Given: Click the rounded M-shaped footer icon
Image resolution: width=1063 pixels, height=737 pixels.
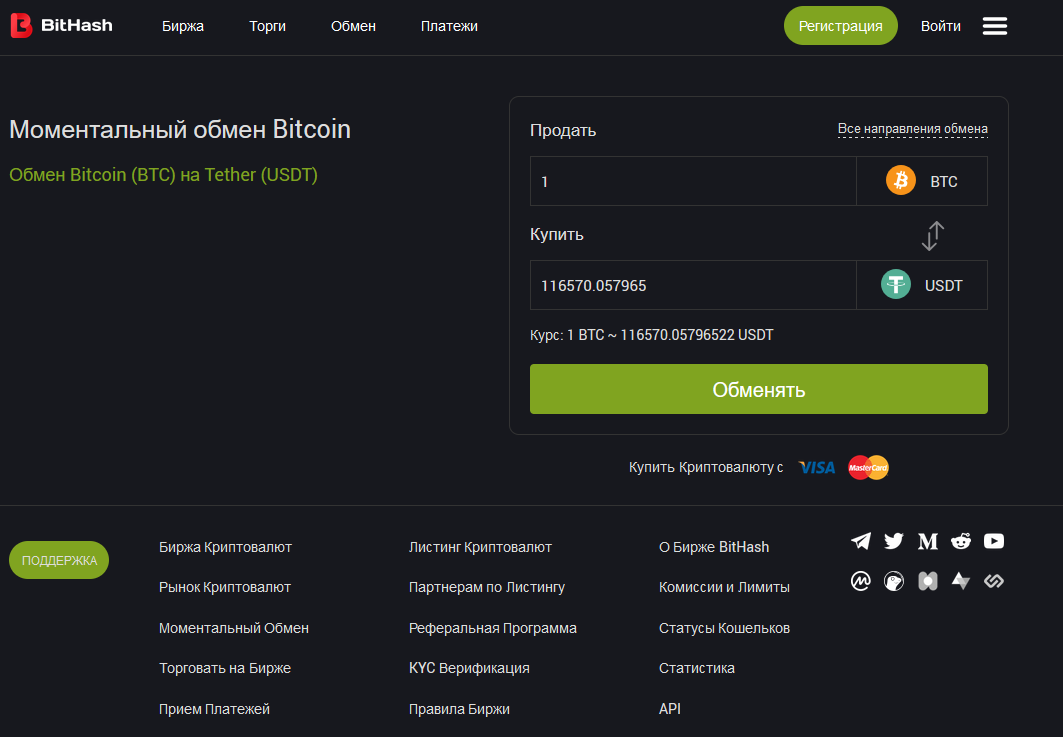Looking at the screenshot, I should pyautogui.click(x=927, y=581).
